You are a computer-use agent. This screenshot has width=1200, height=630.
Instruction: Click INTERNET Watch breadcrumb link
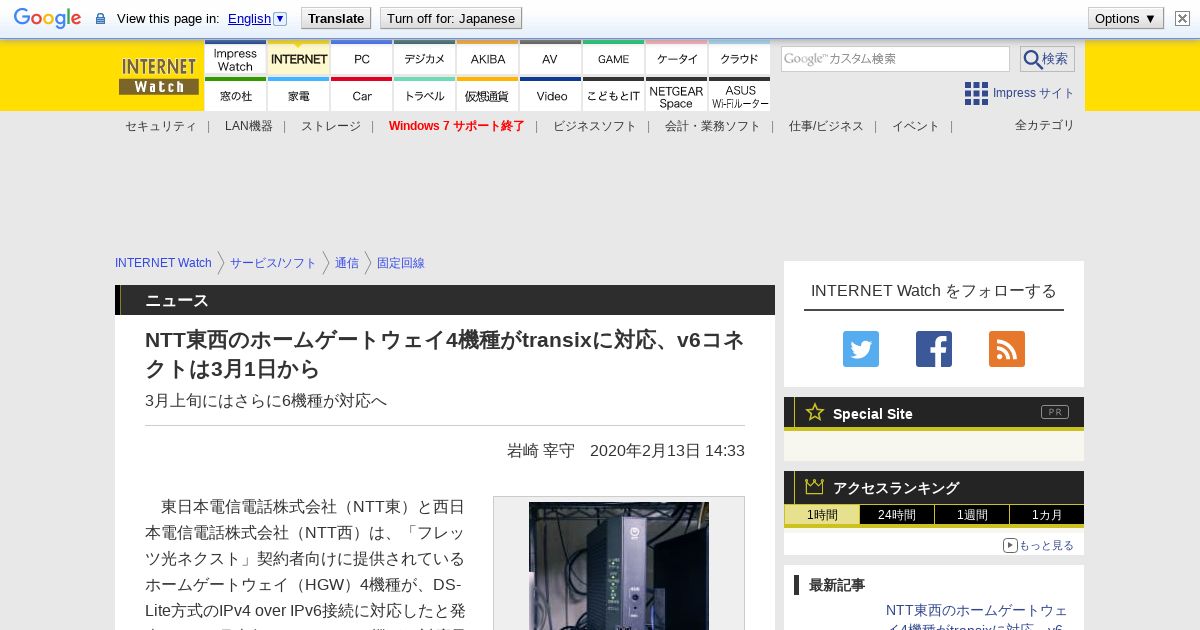(x=163, y=263)
